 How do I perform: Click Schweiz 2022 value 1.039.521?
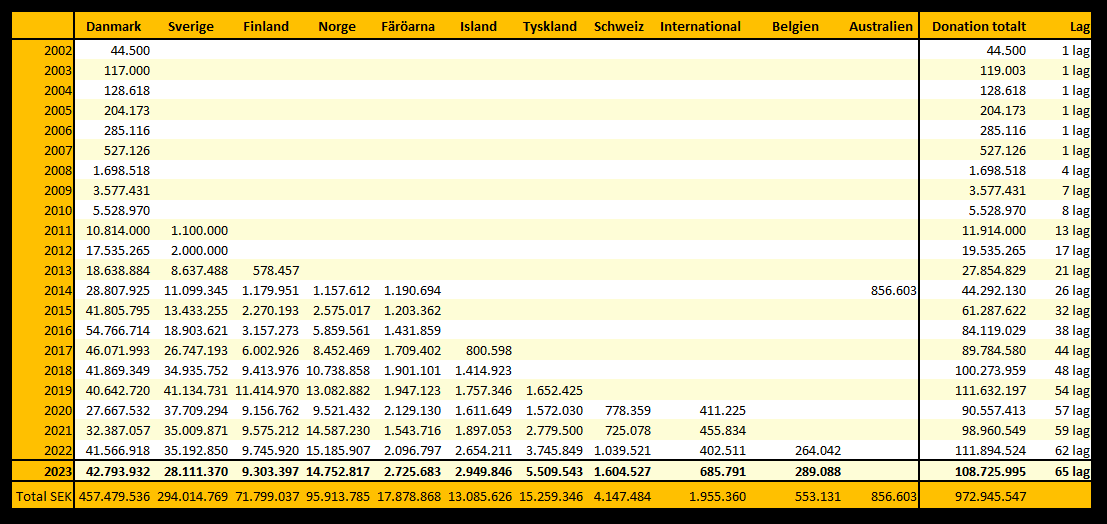[x=622, y=450]
